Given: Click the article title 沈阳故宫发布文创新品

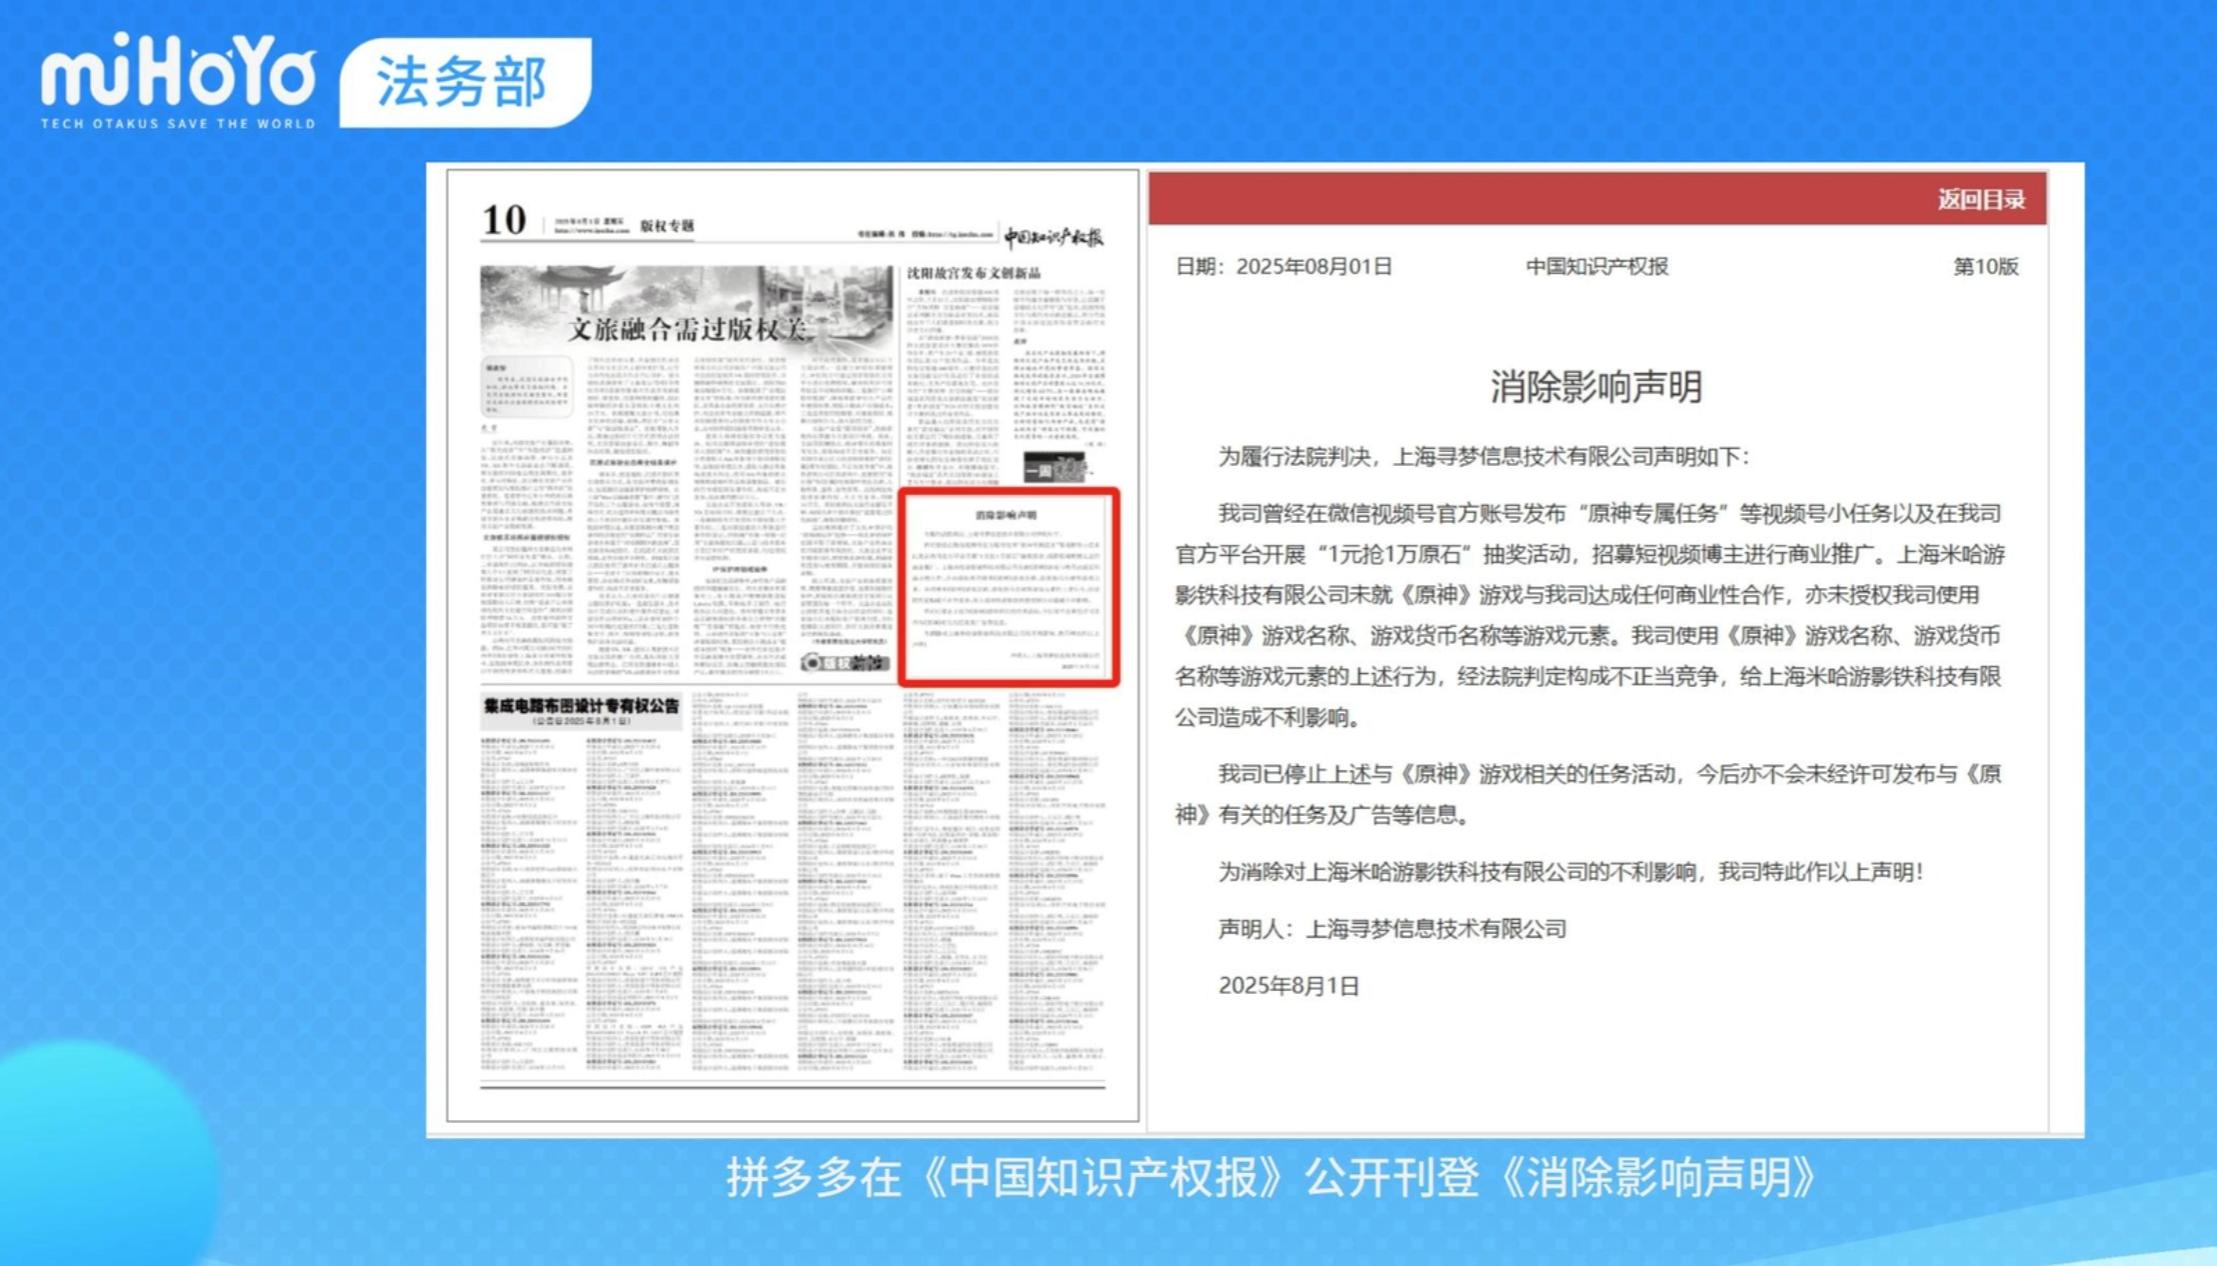Looking at the screenshot, I should point(973,272).
